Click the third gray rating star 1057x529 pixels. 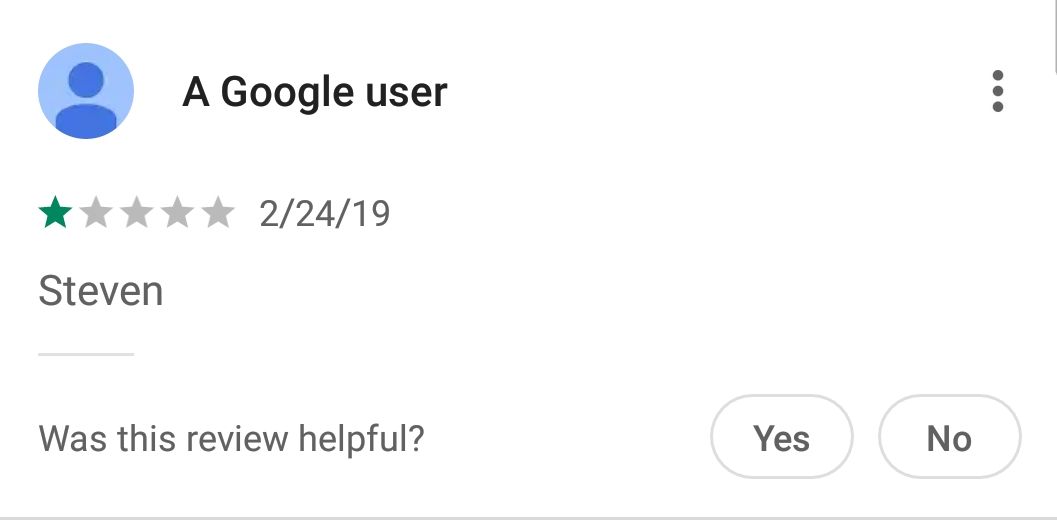point(136,213)
